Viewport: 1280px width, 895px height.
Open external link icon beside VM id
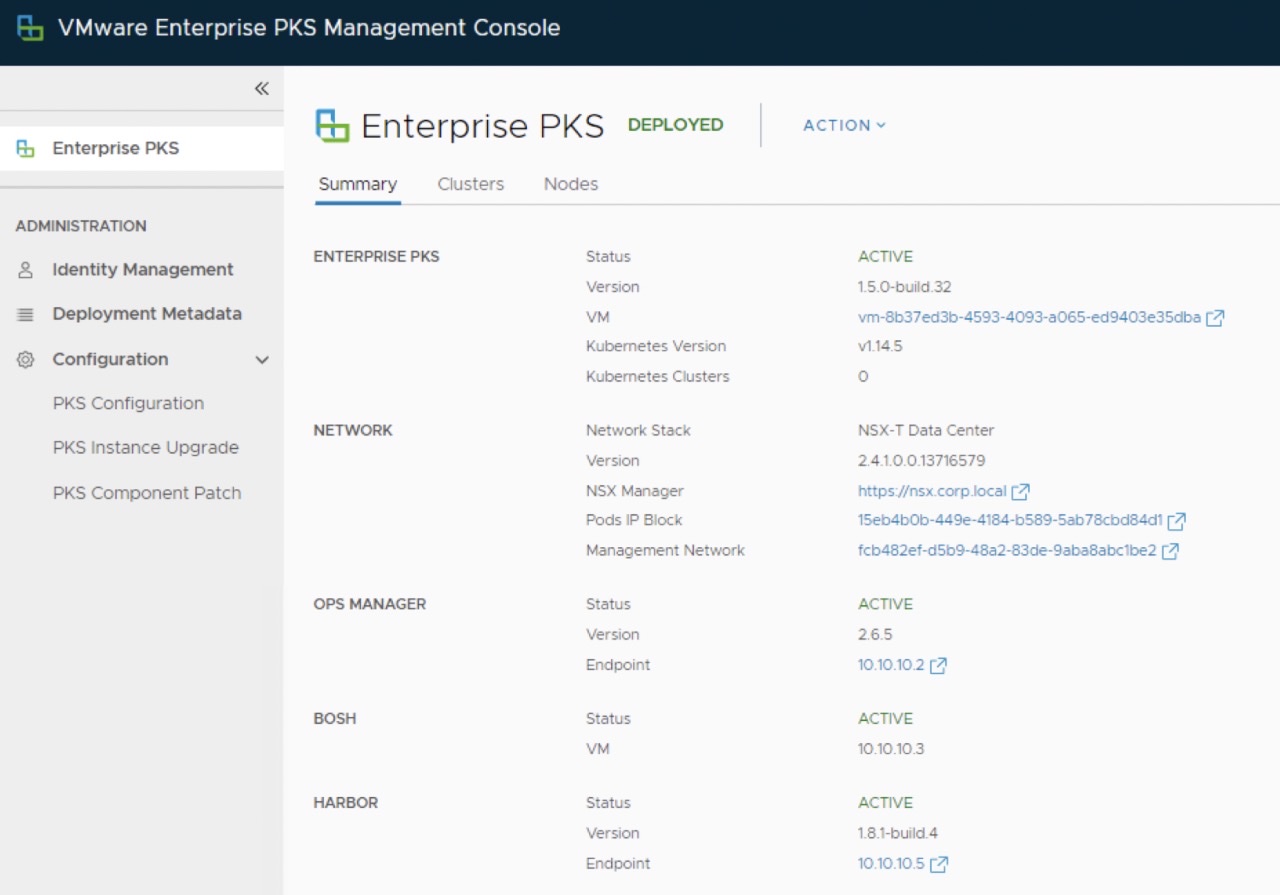coord(1215,318)
